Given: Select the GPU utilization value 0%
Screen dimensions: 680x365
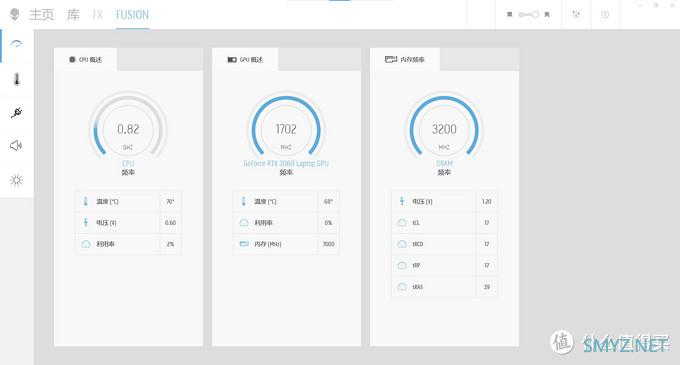Looking at the screenshot, I should (328, 223).
